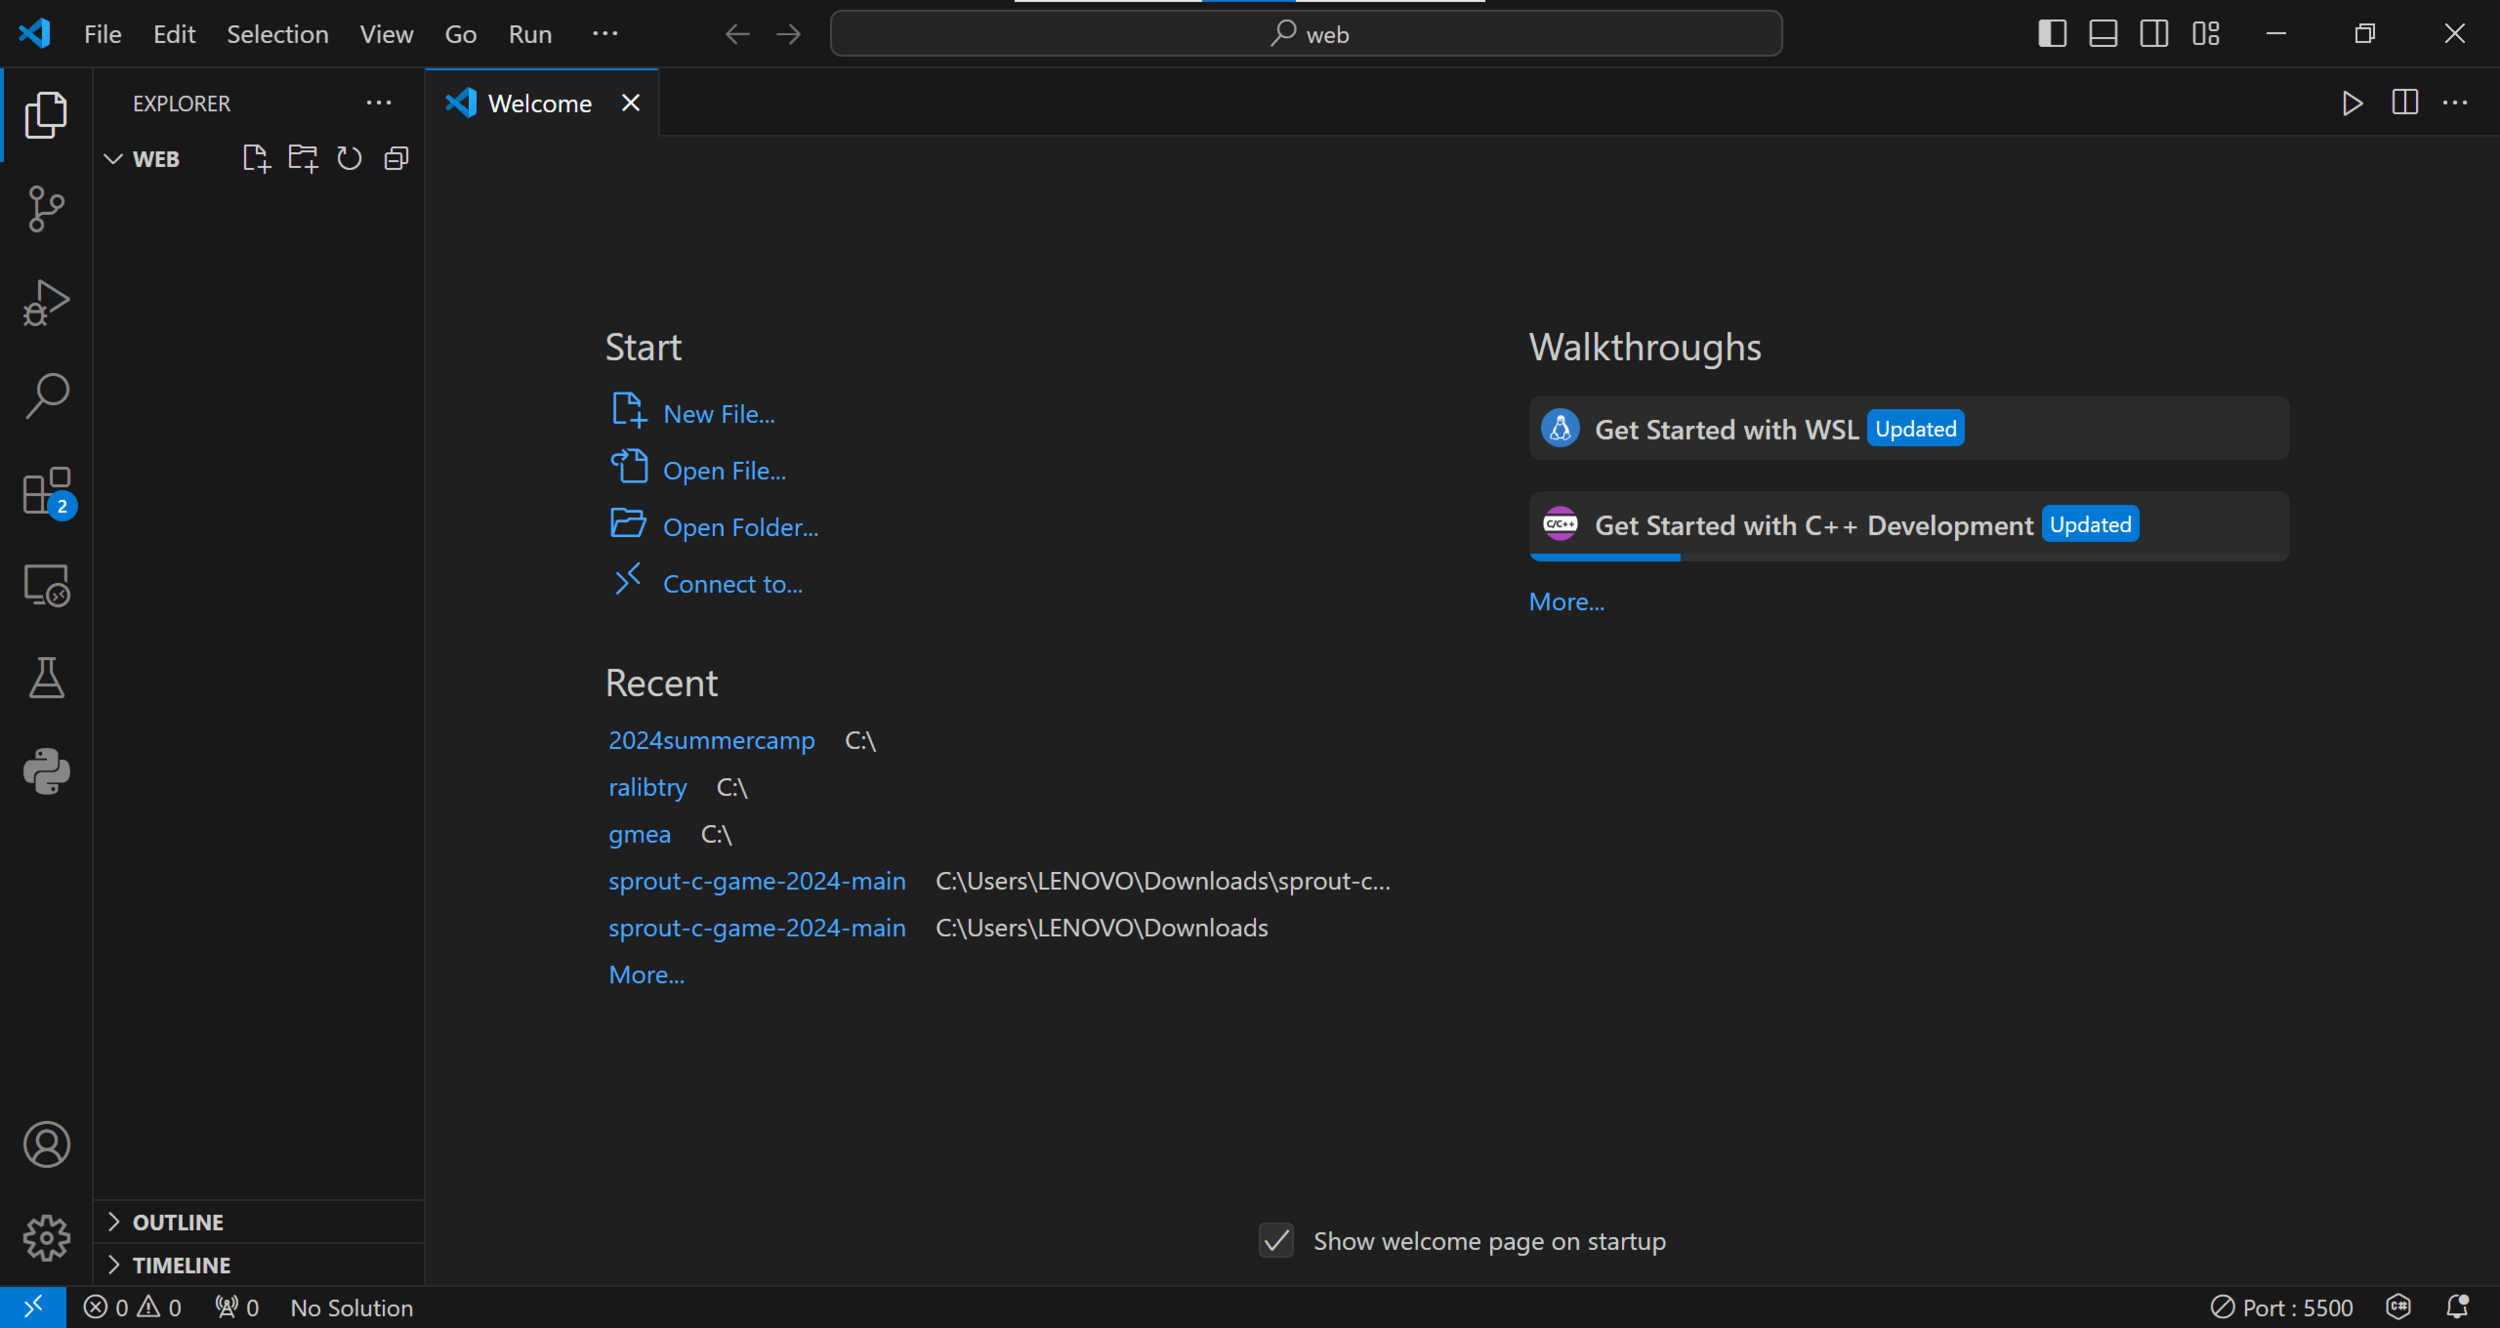This screenshot has height=1328, width=2500.
Task: Open the Source Control view
Action: (46, 209)
